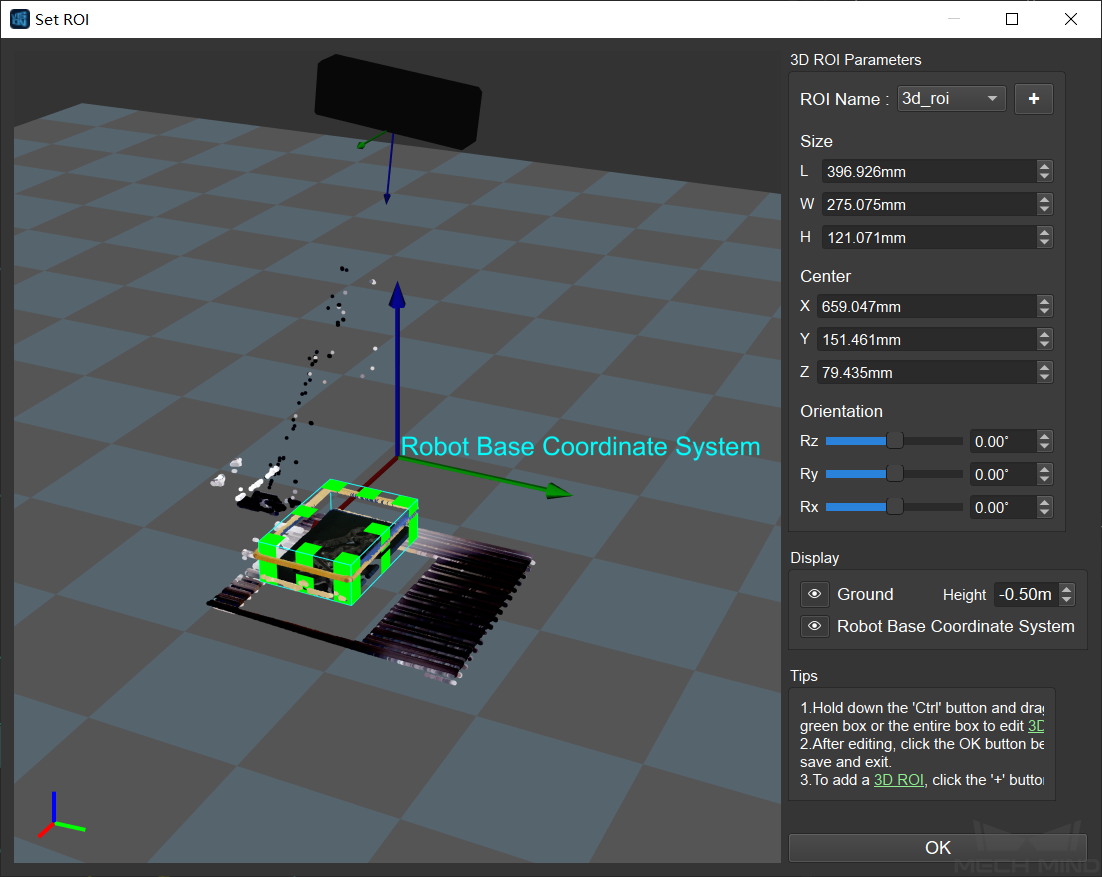Click OK to save the ROI
The height and width of the screenshot is (877, 1102).
point(937,847)
